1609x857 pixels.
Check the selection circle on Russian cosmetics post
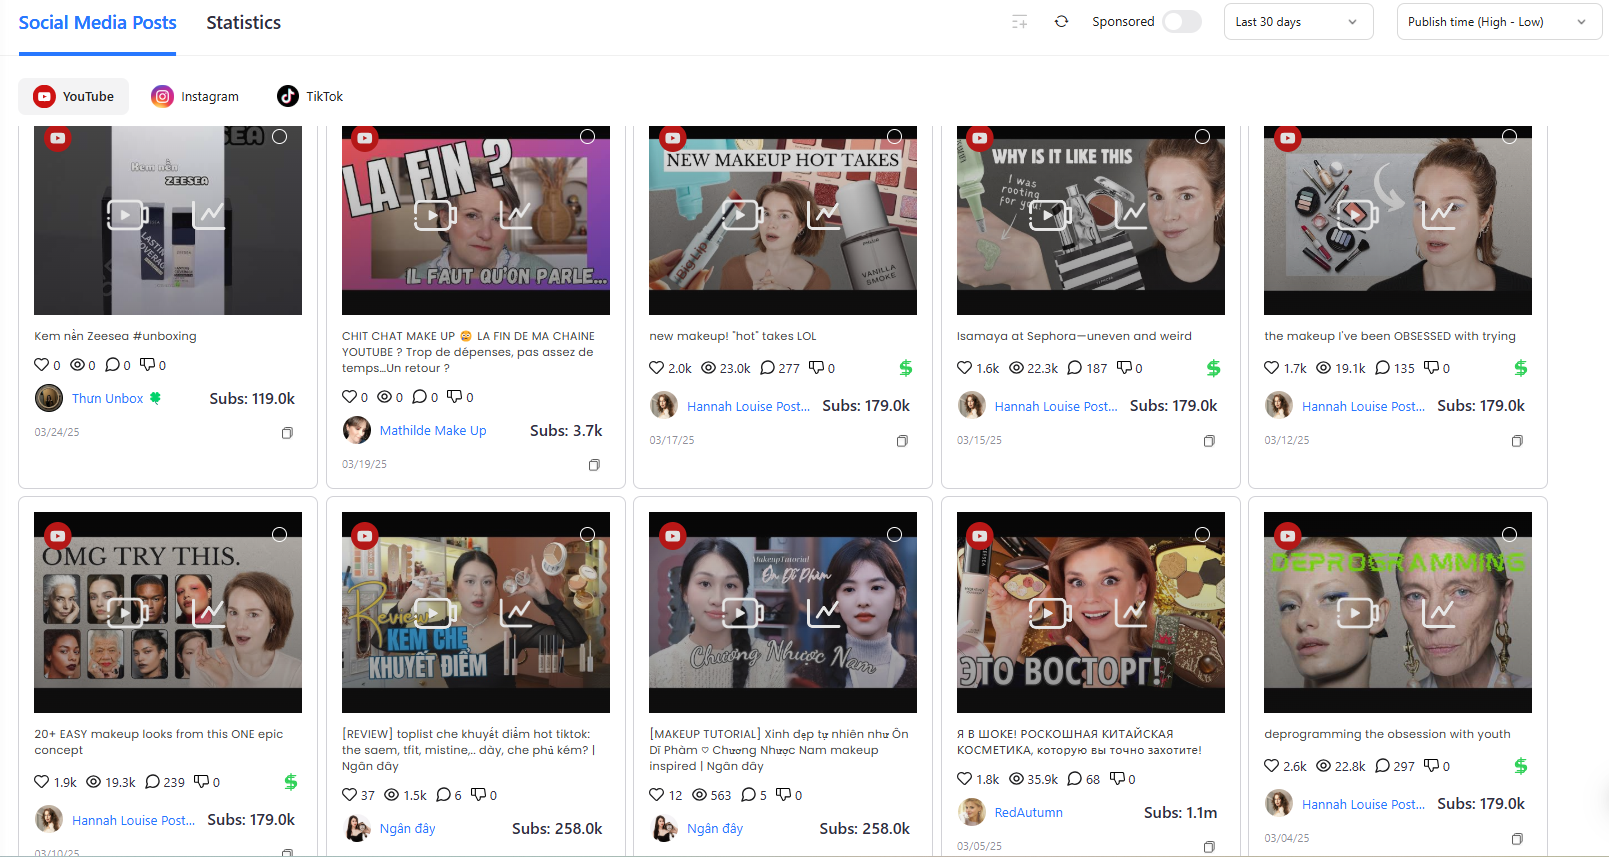1202,535
